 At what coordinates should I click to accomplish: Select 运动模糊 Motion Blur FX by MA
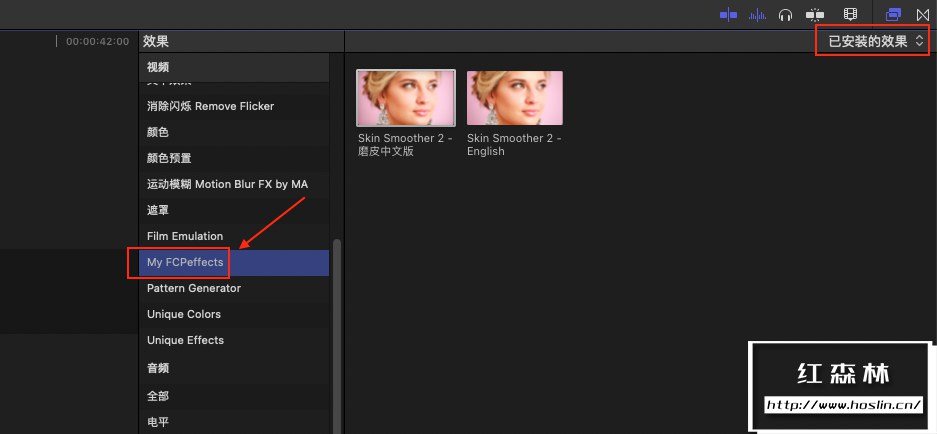234,184
